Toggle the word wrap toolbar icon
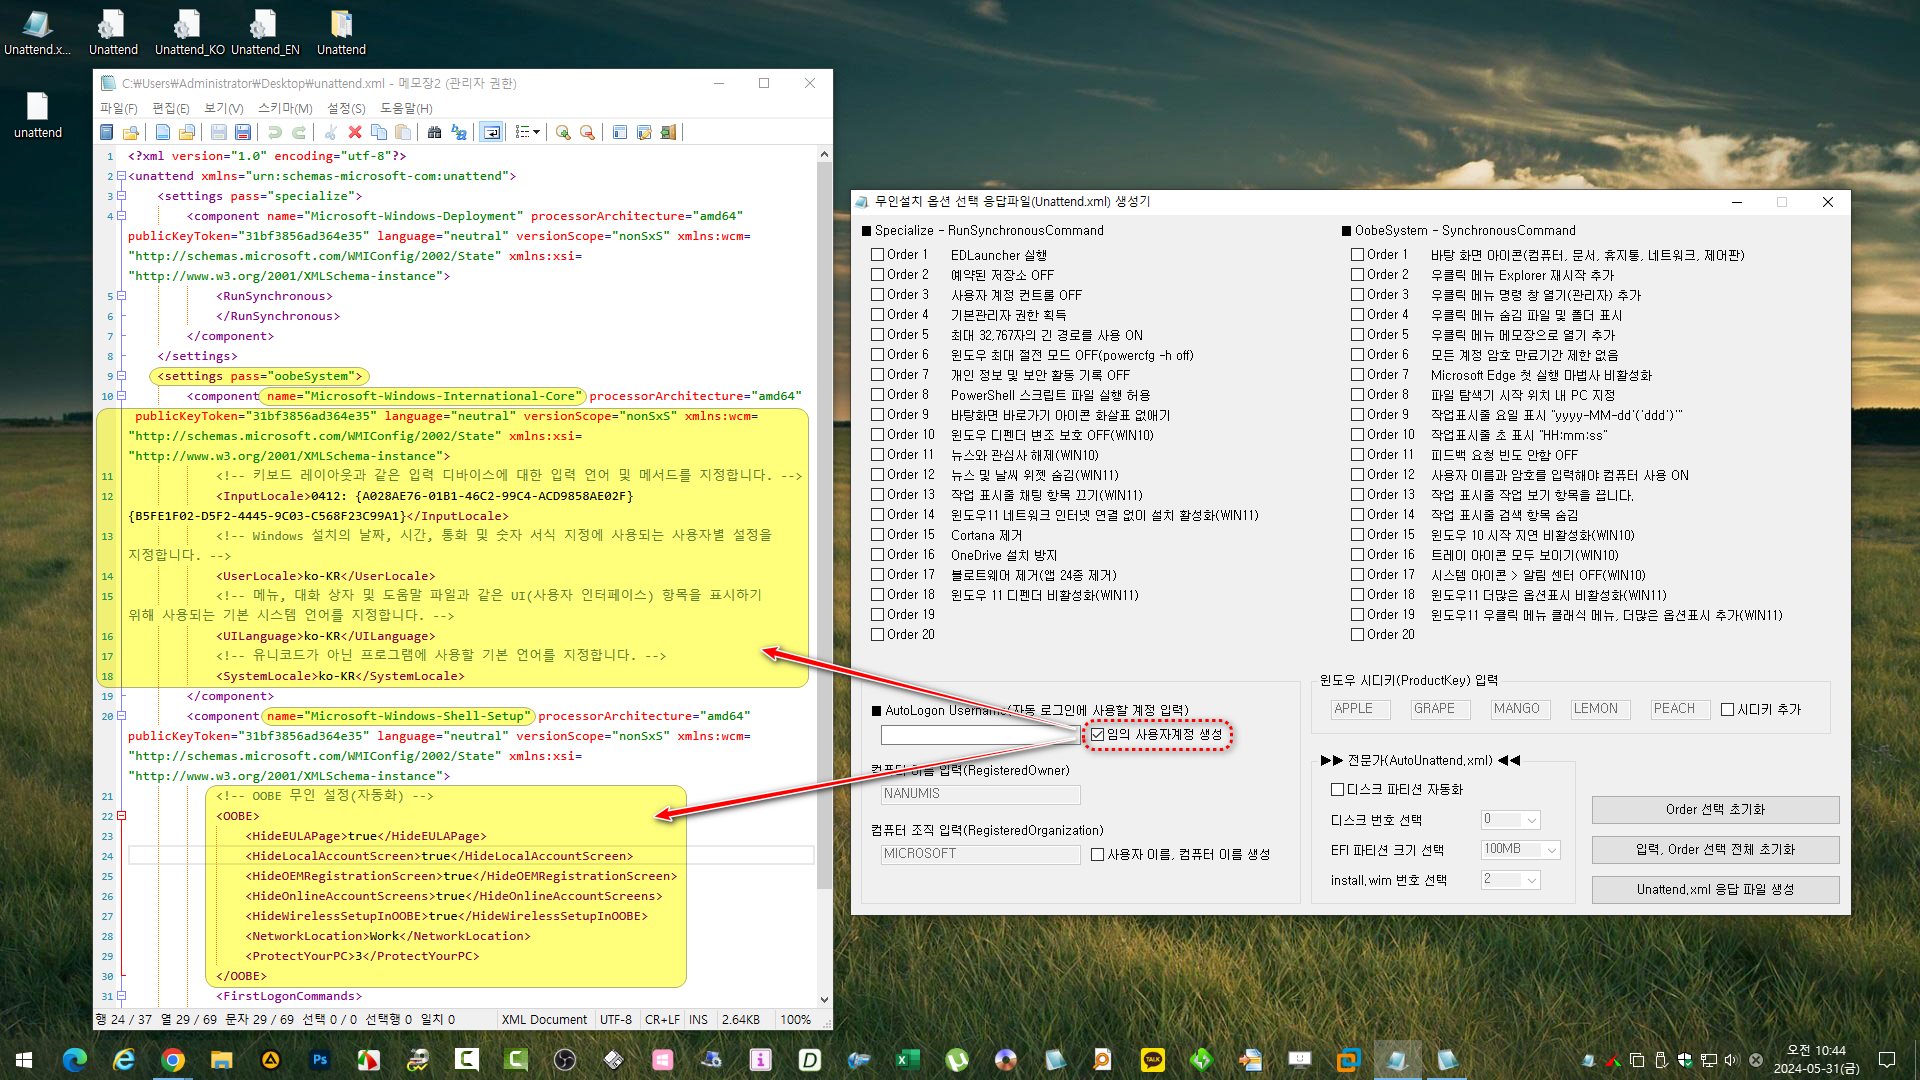The width and height of the screenshot is (1920, 1080). tap(491, 132)
